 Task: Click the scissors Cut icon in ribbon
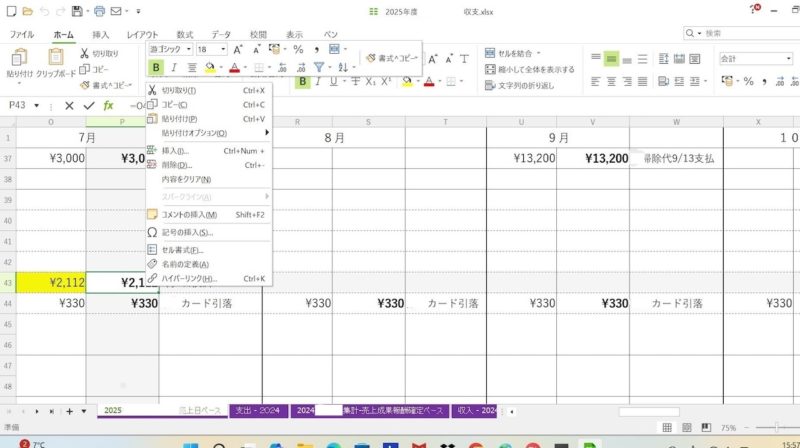[84, 53]
